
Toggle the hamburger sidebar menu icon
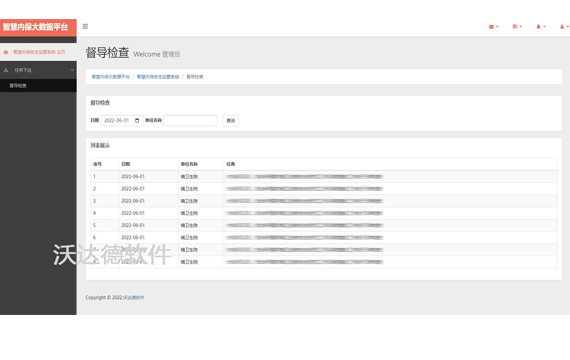pyautogui.click(x=85, y=26)
